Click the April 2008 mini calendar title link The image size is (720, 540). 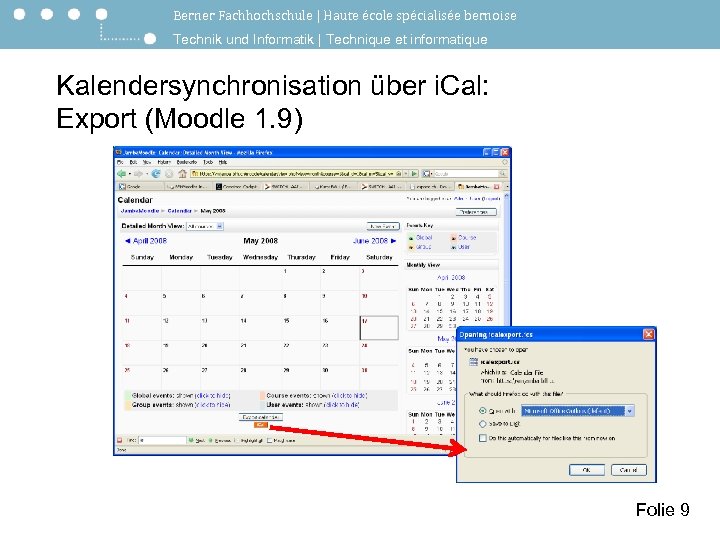(x=451, y=278)
